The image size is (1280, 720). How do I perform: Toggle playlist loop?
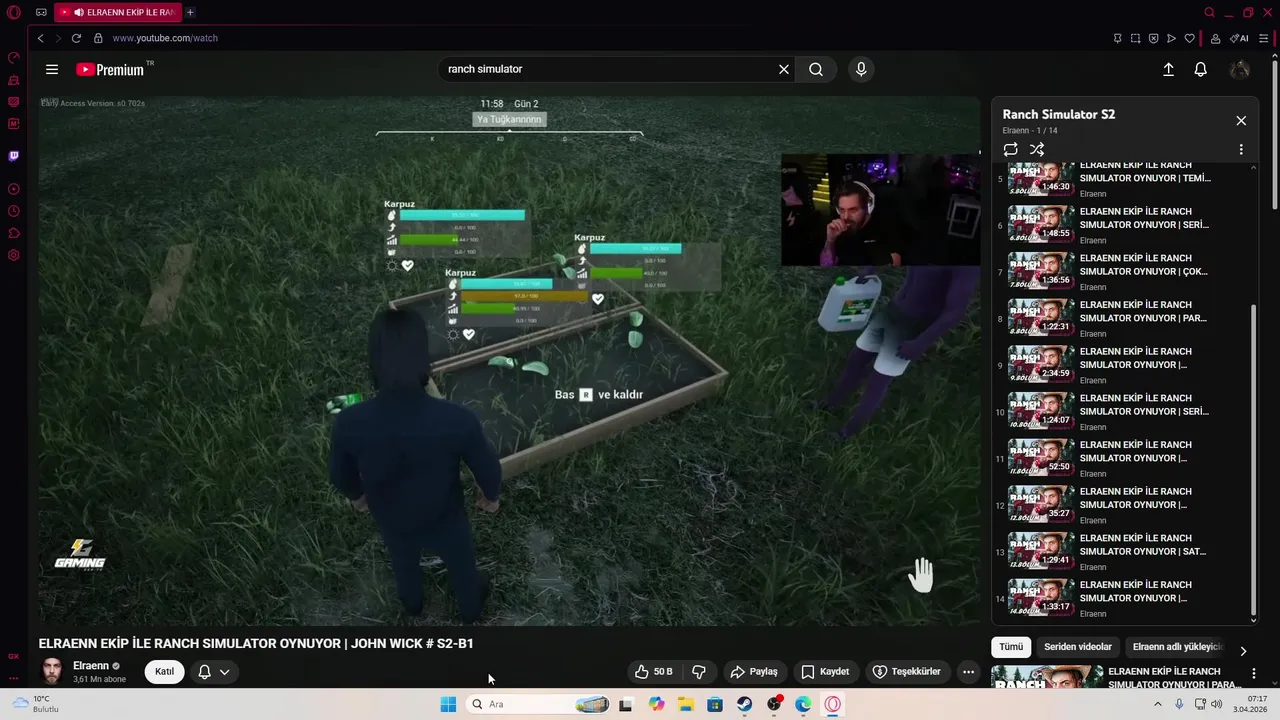1011,149
